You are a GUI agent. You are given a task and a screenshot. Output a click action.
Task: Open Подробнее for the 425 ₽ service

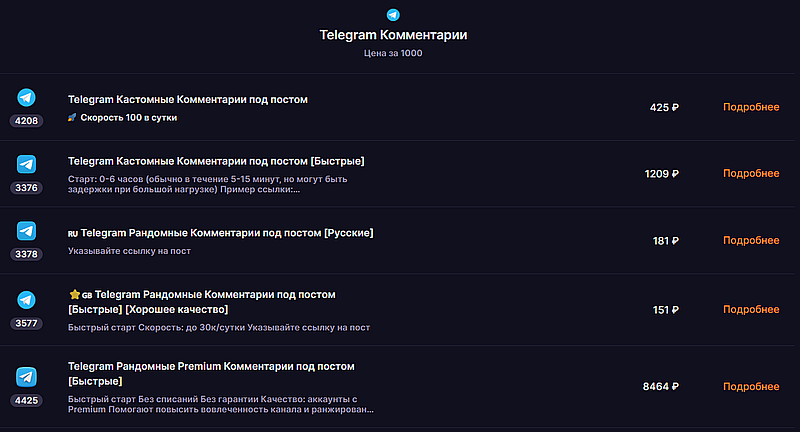(751, 107)
